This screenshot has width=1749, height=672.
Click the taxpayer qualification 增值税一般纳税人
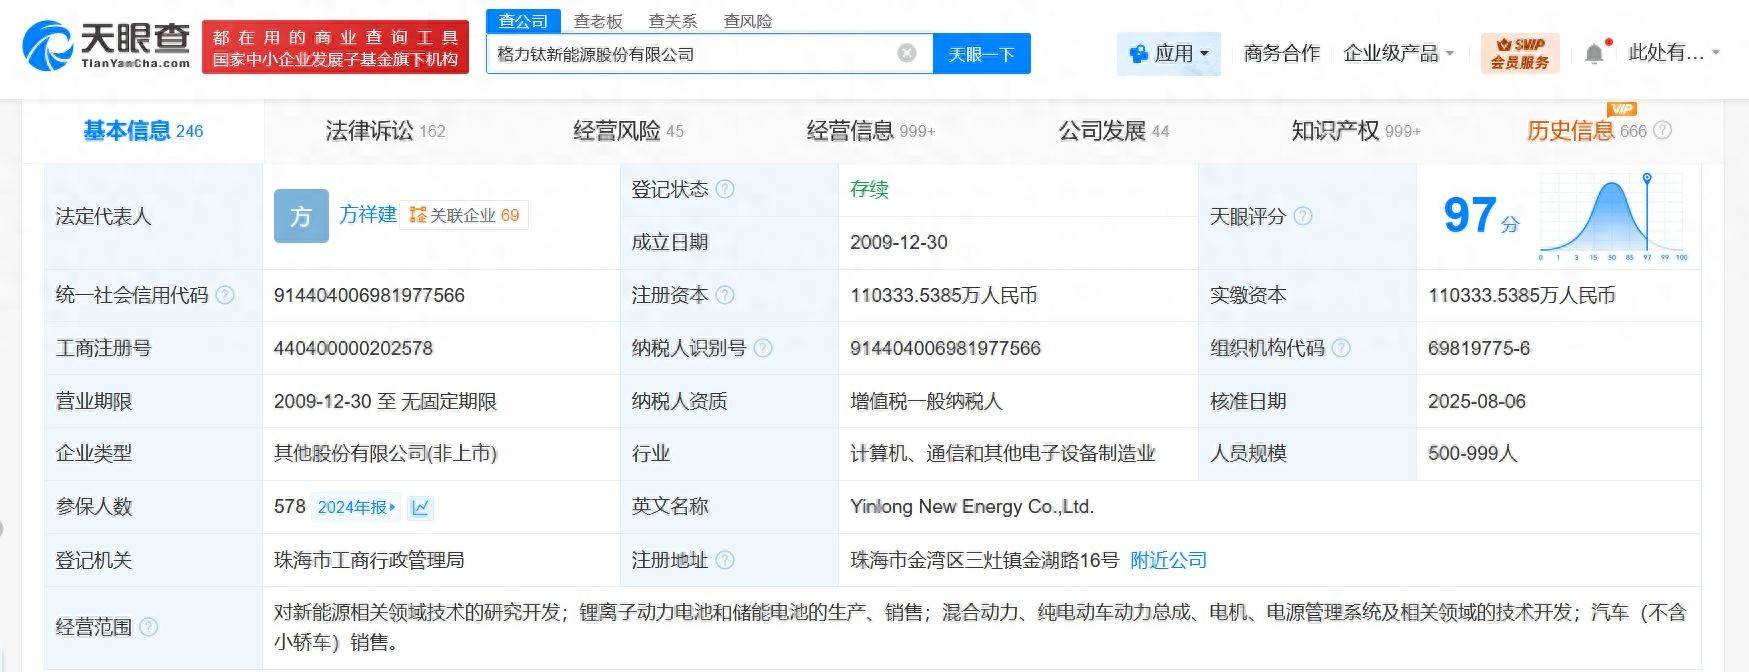[x=926, y=401]
